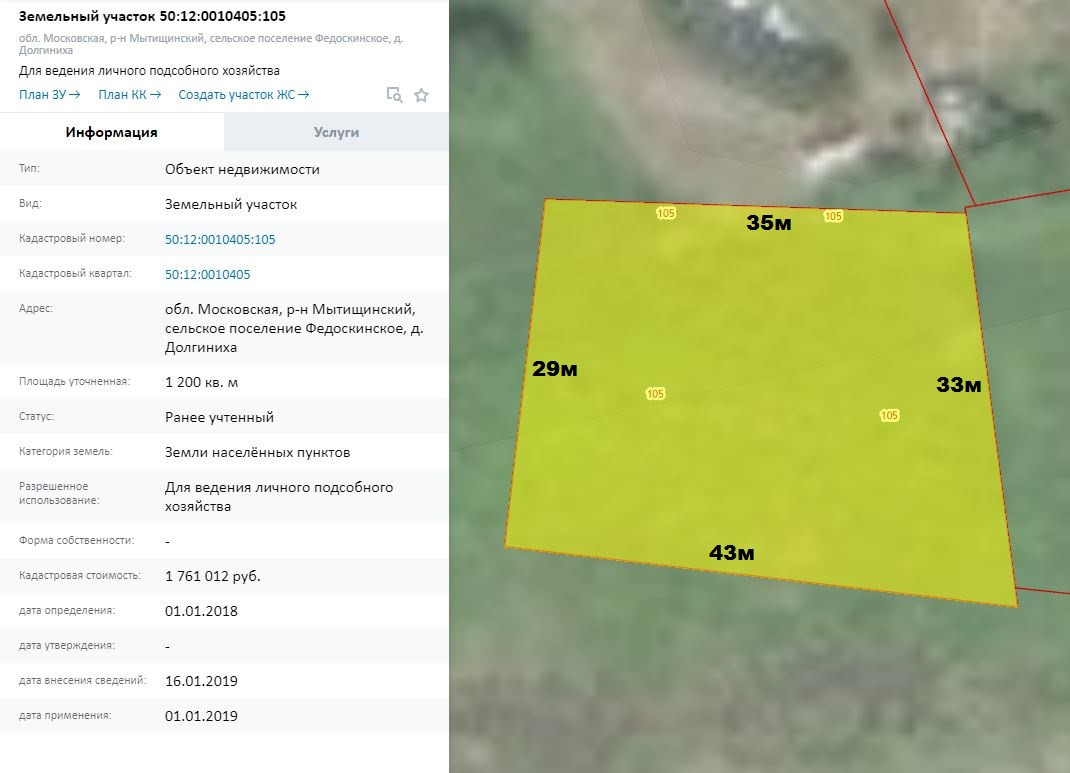Click the 35м label on the map
The width and height of the screenshot is (1070, 773).
coord(768,222)
